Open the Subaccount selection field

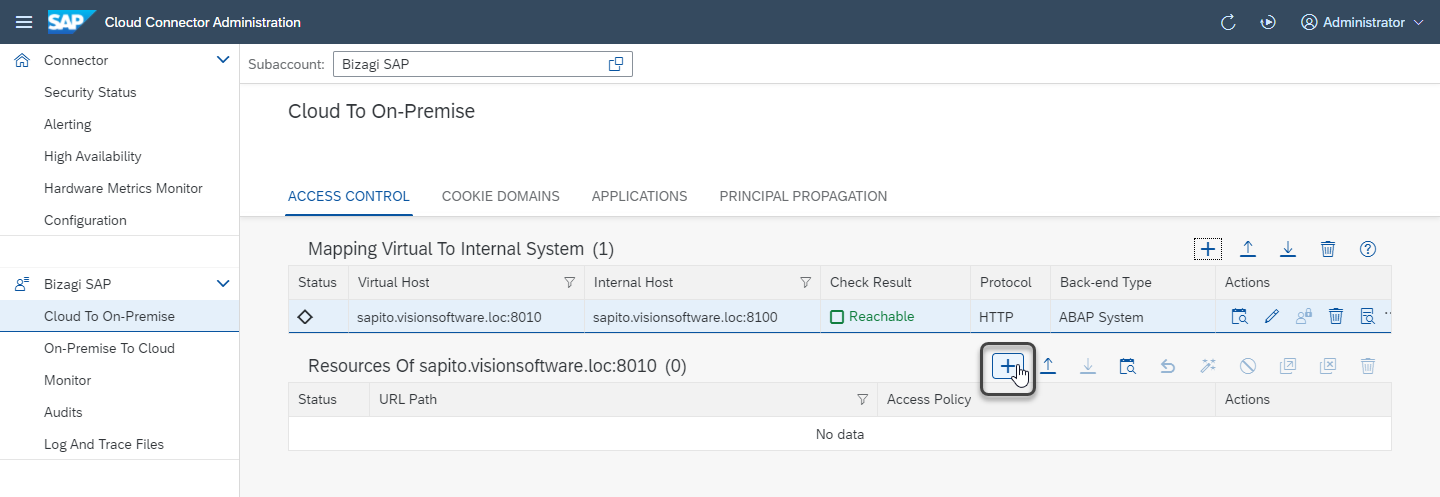pos(482,64)
